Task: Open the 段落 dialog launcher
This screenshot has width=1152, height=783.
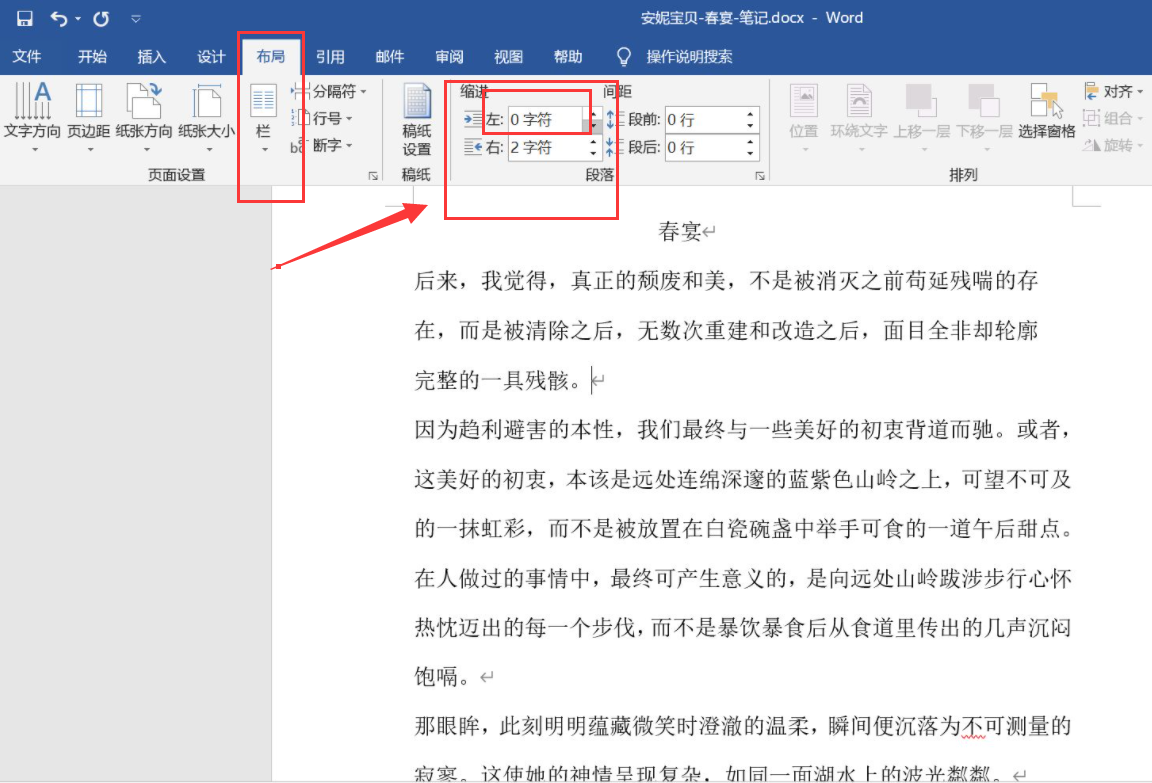Action: tap(759, 175)
